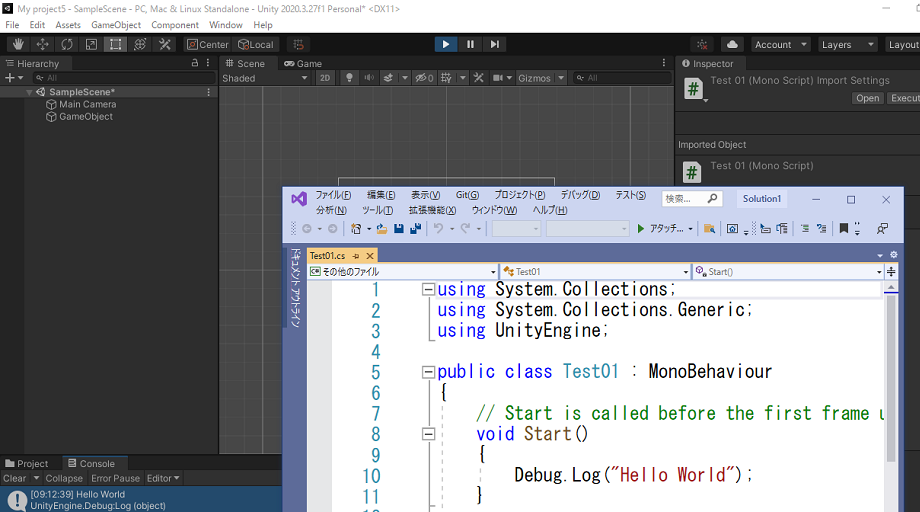Select the Unity Hand tool
Screen dimensions: 920x512
click(18, 45)
